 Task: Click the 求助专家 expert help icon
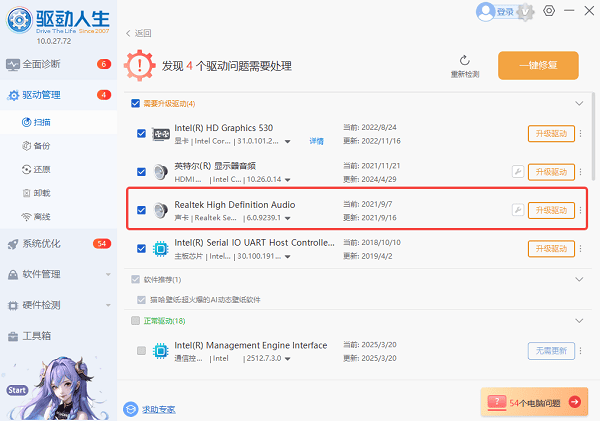[130, 408]
